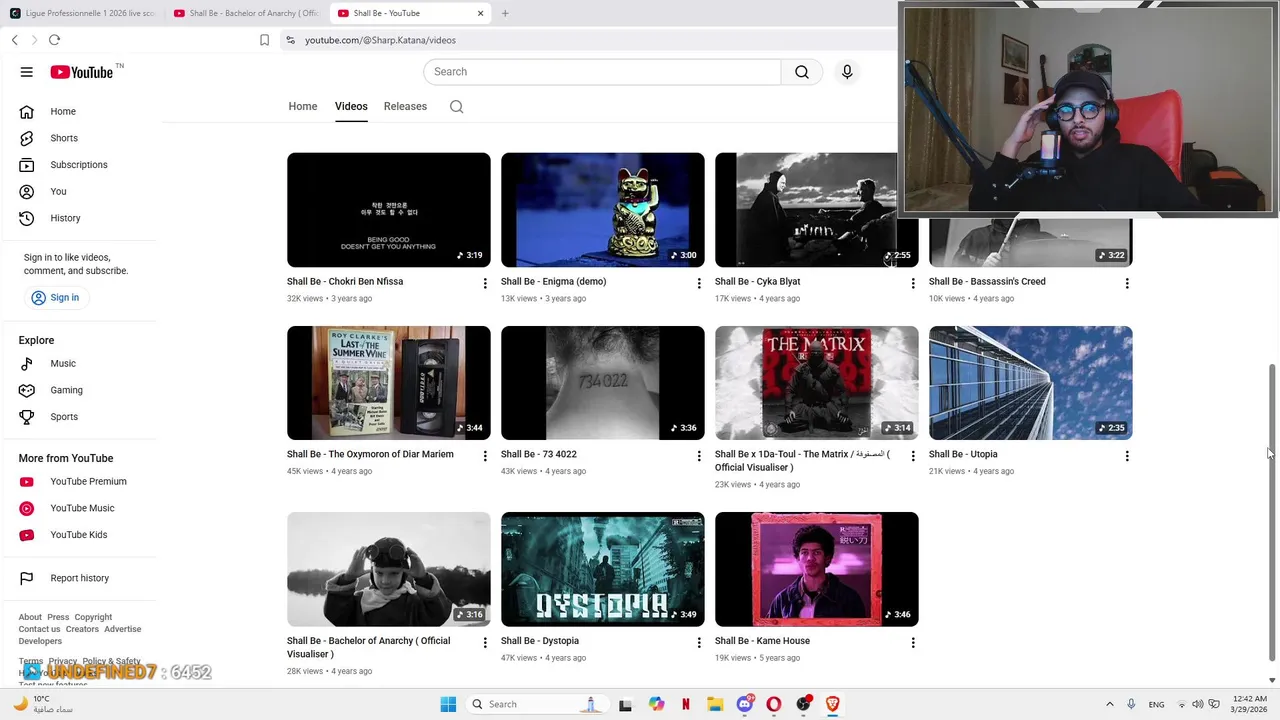
Task: Open the Enigma (demo) thumbnail
Action: [x=603, y=210]
